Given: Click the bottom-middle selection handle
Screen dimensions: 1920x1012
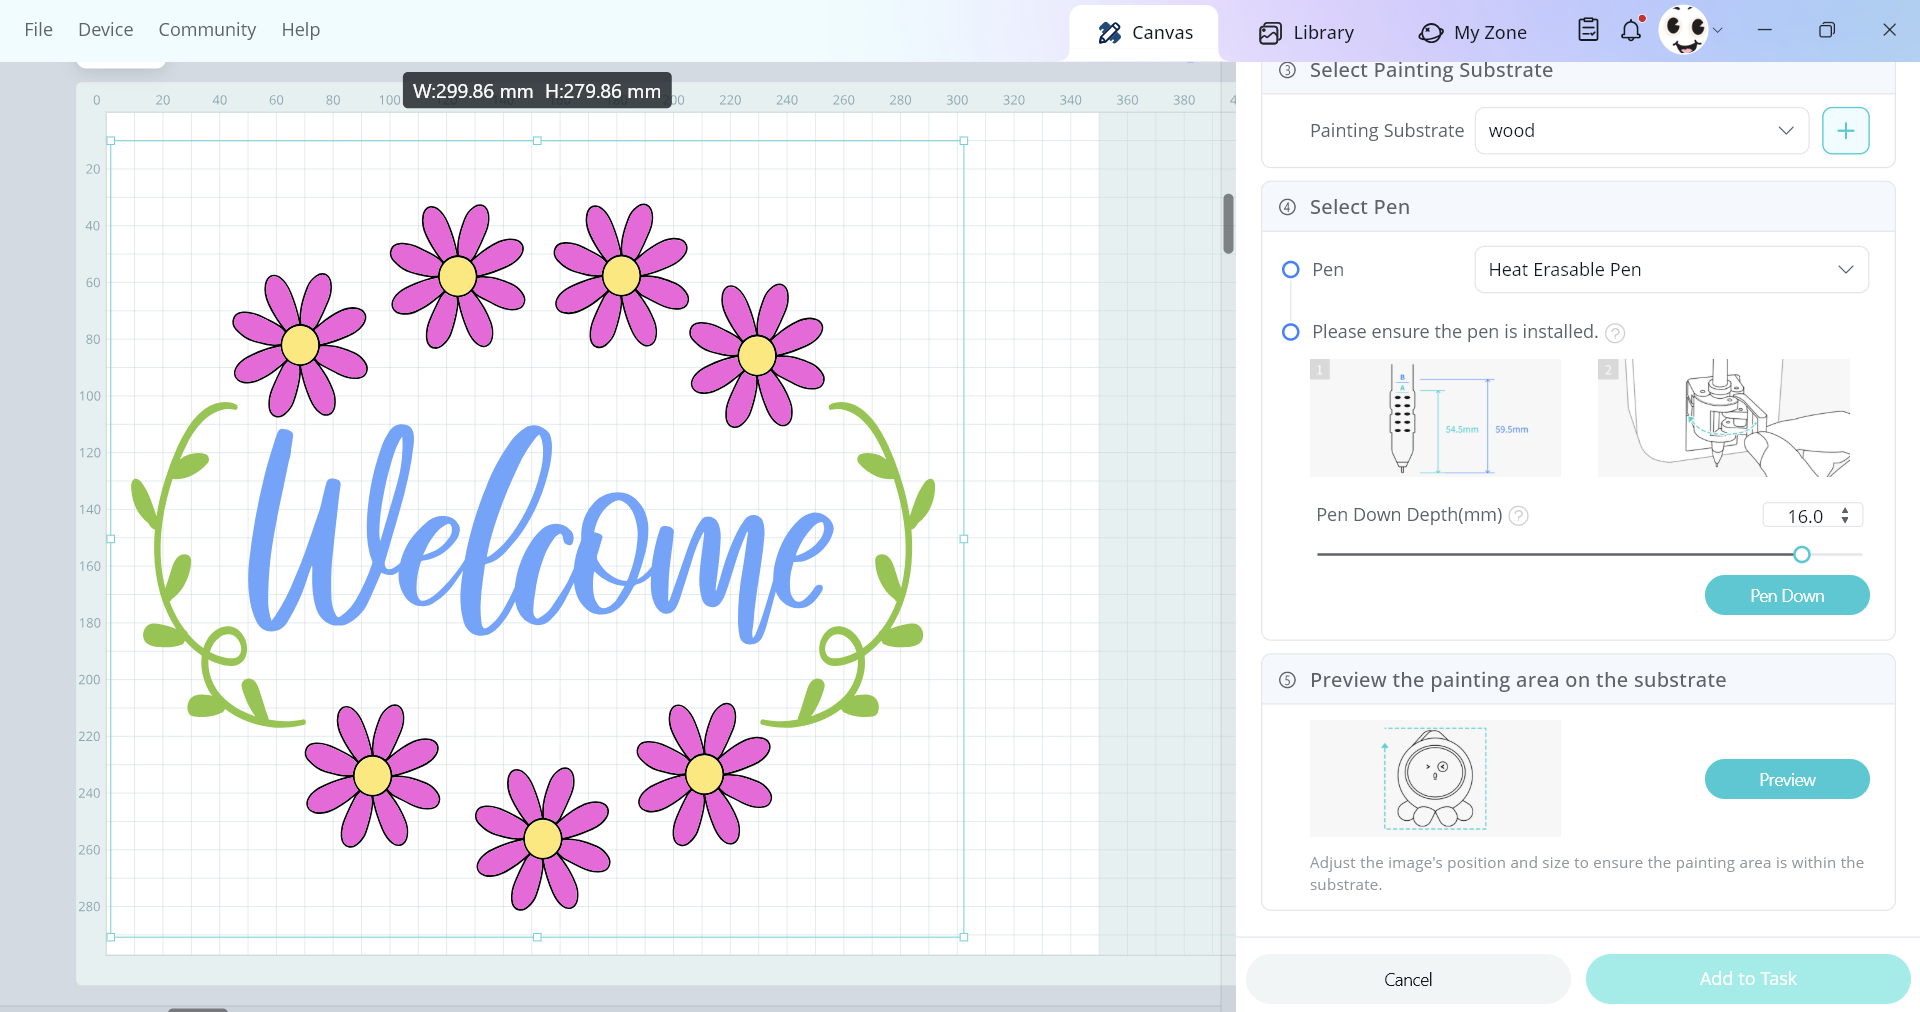Looking at the screenshot, I should [x=537, y=937].
